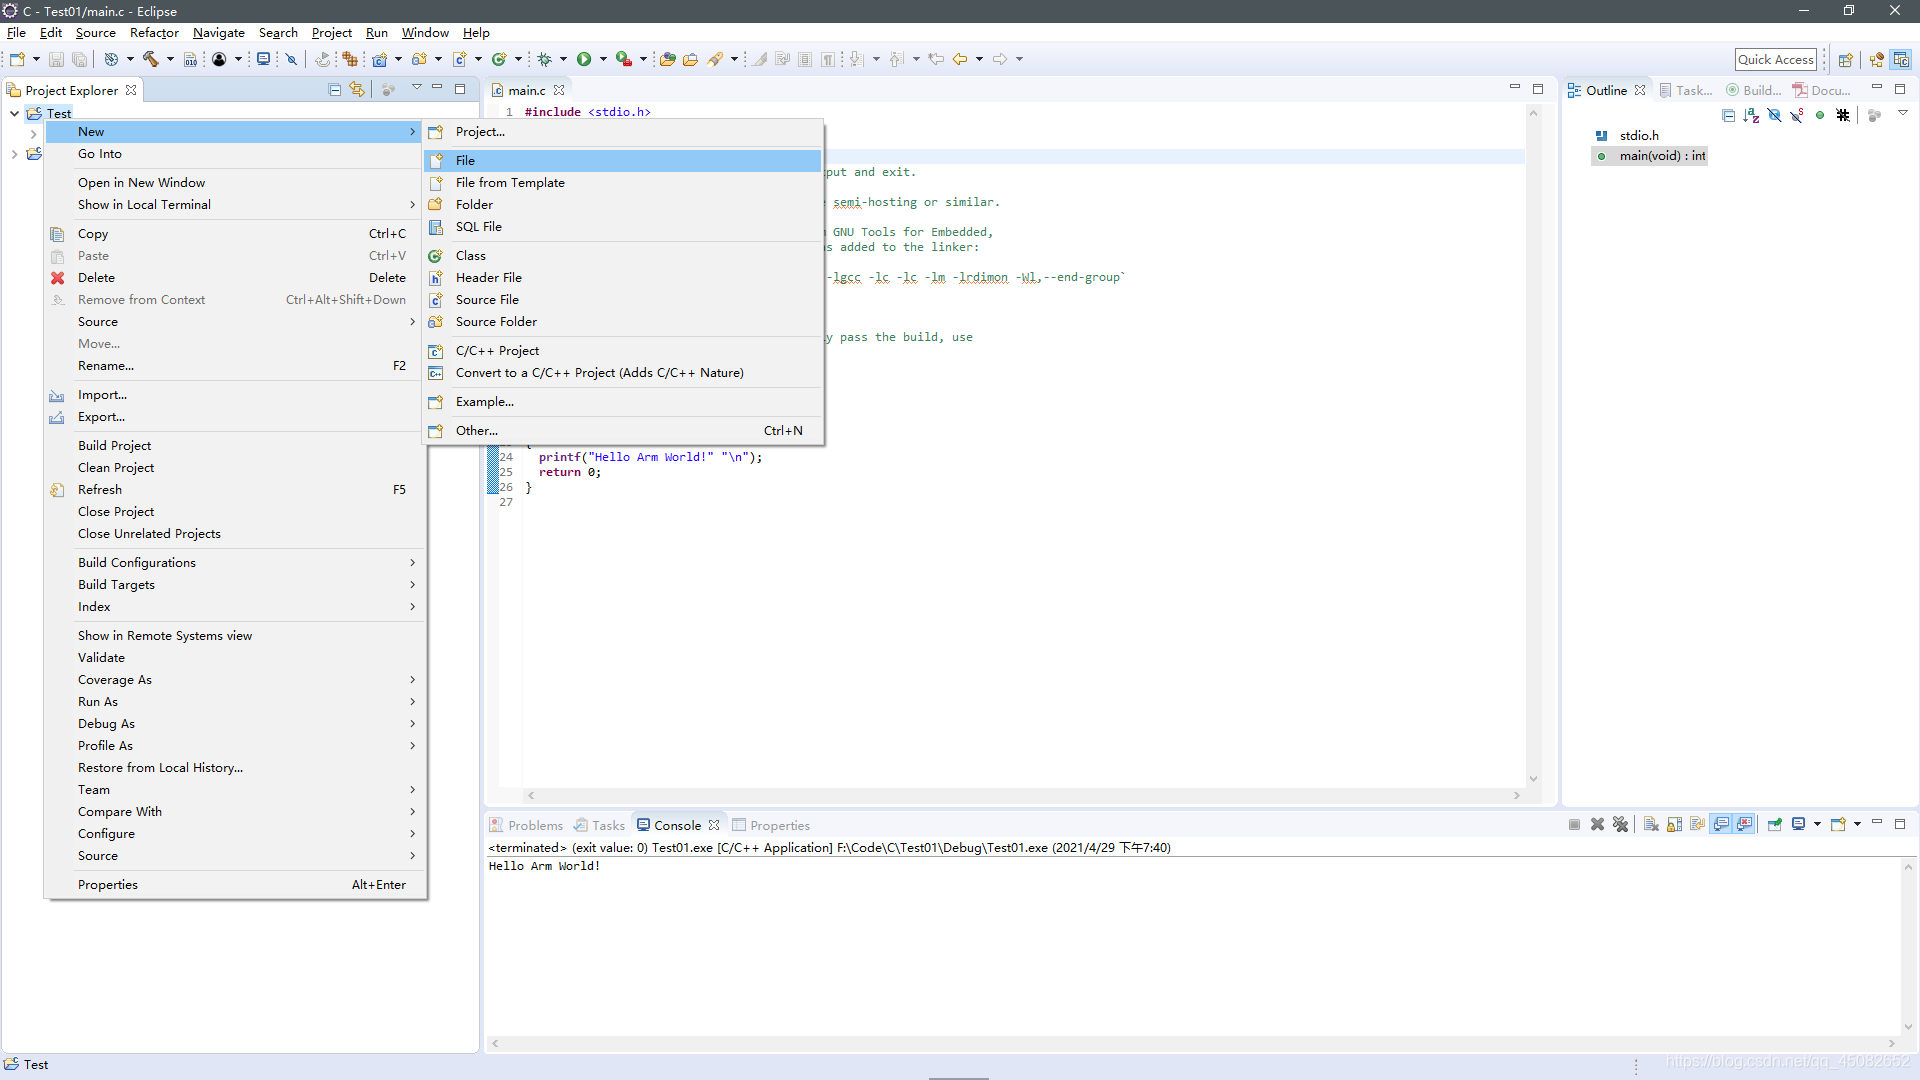Viewport: 1920px width, 1080px height.
Task: Toggle Show Console on Standard Error change
Action: tap(1745, 824)
